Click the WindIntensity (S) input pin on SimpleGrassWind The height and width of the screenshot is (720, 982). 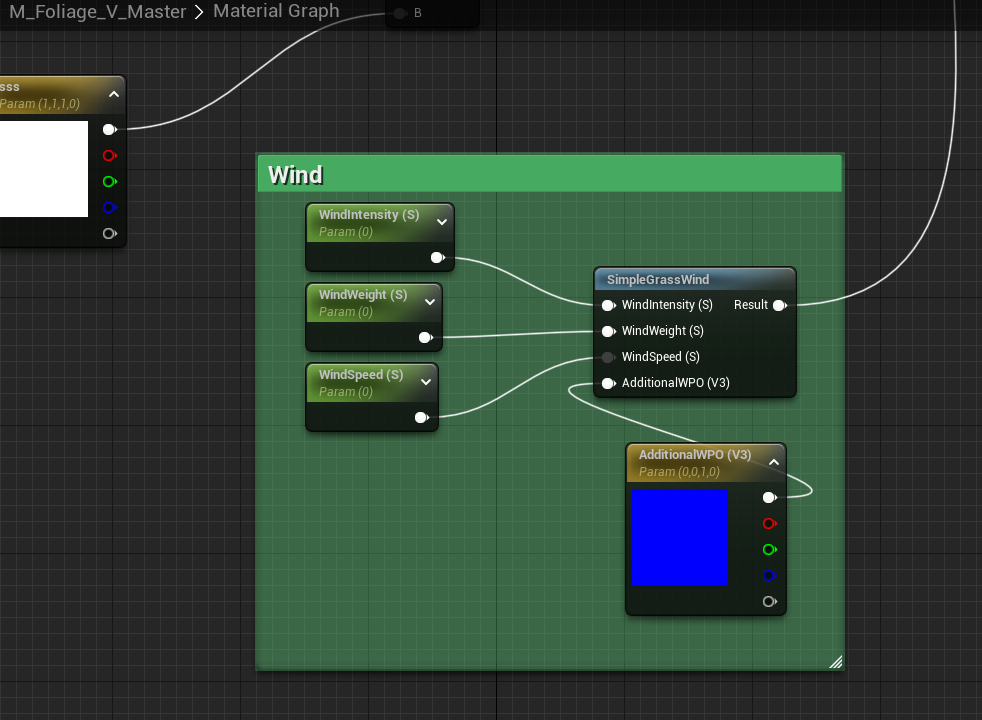tap(608, 305)
